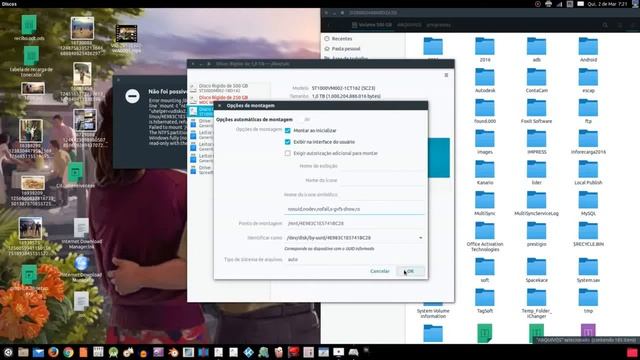Open the Discos window hamburger menu
Screen dimensions: 640x360
tap(446, 75)
